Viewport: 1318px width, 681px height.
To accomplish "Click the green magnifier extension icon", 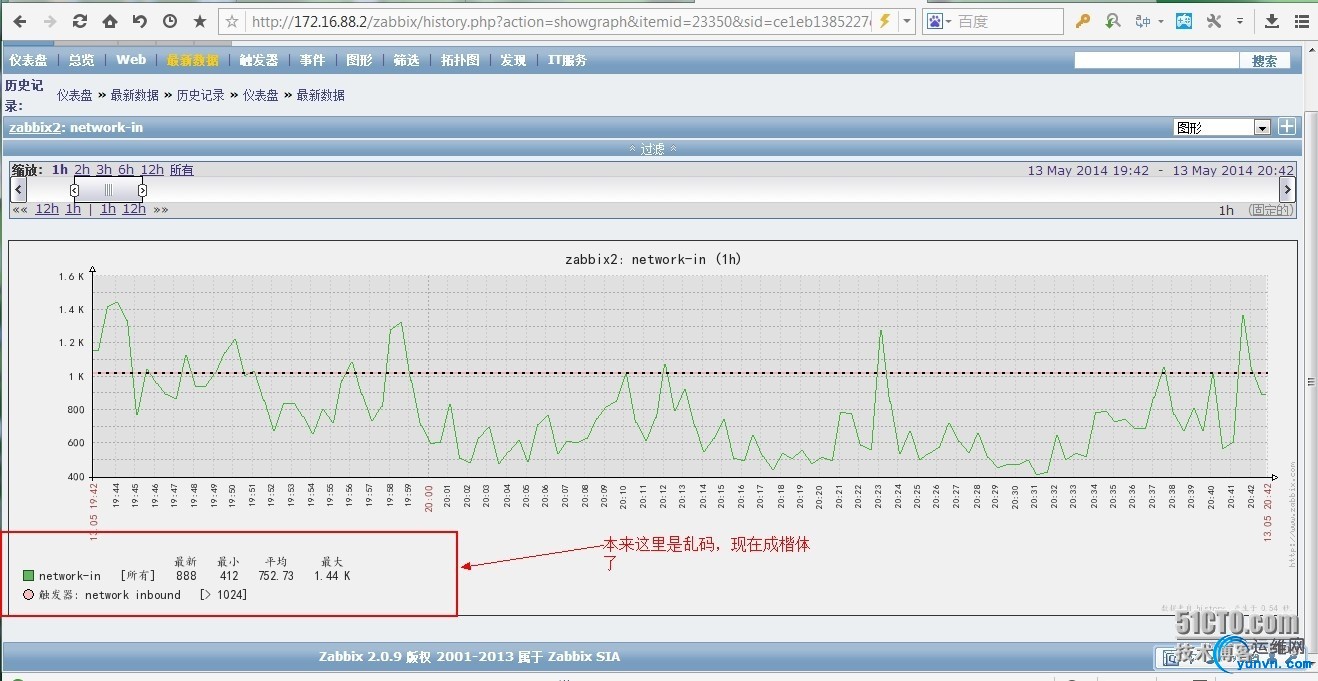I will 1113,21.
